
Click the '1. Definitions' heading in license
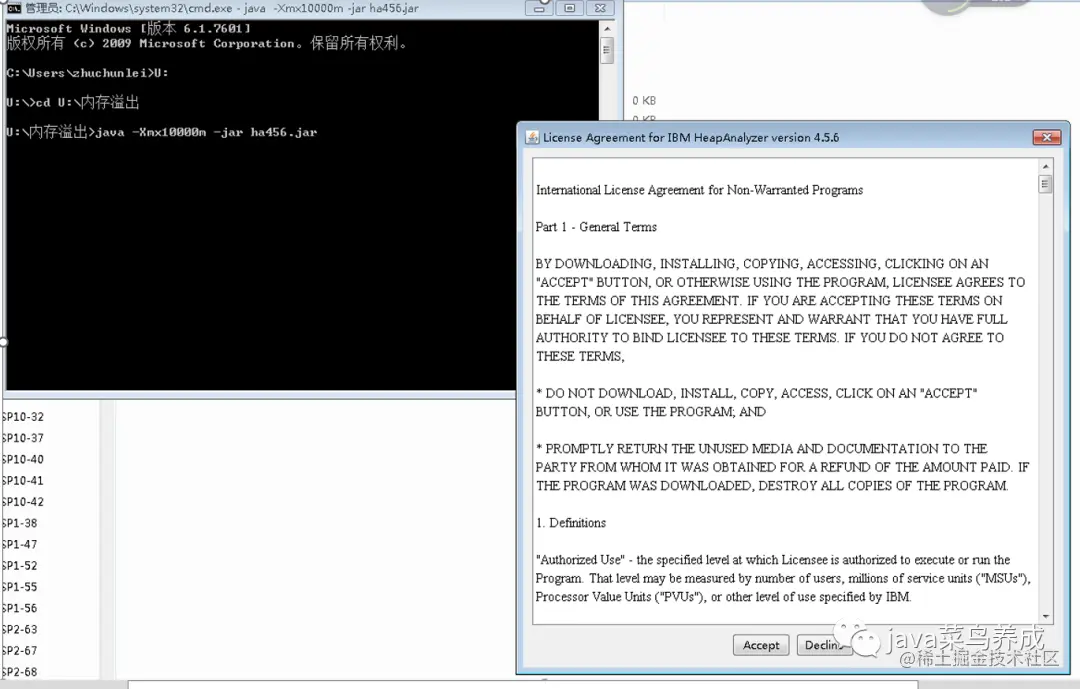(570, 523)
